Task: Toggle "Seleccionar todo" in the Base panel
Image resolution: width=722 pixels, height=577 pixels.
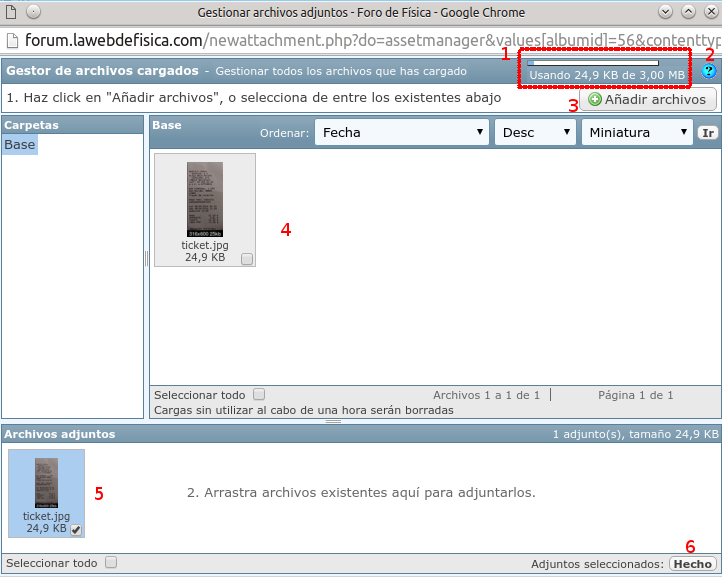Action: pyautogui.click(x=259, y=394)
